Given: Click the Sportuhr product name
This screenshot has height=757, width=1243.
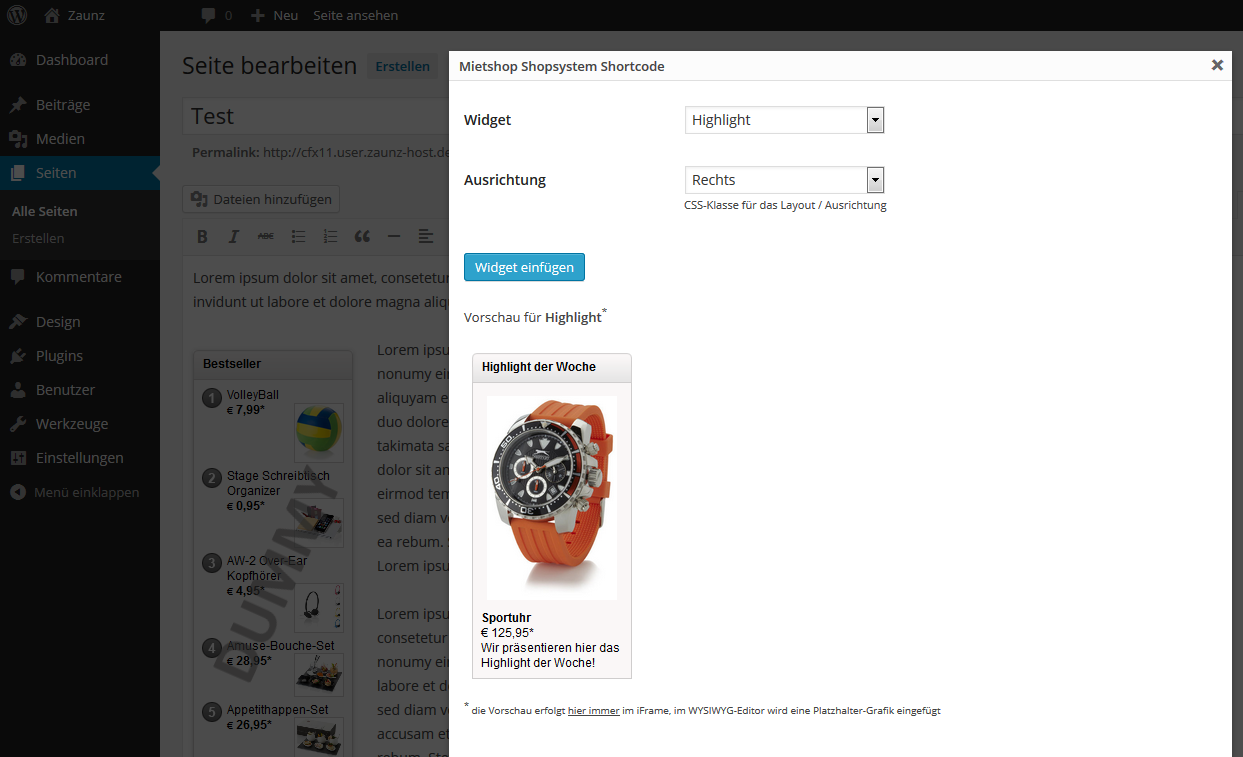Looking at the screenshot, I should (506, 618).
